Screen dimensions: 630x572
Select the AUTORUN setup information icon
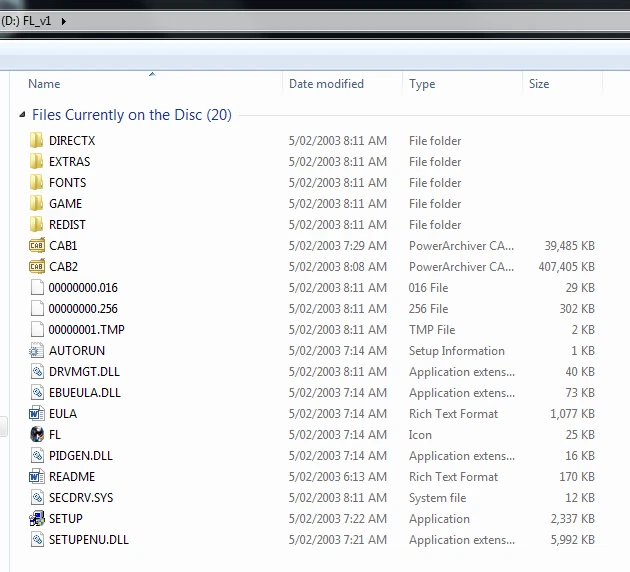tap(37, 351)
